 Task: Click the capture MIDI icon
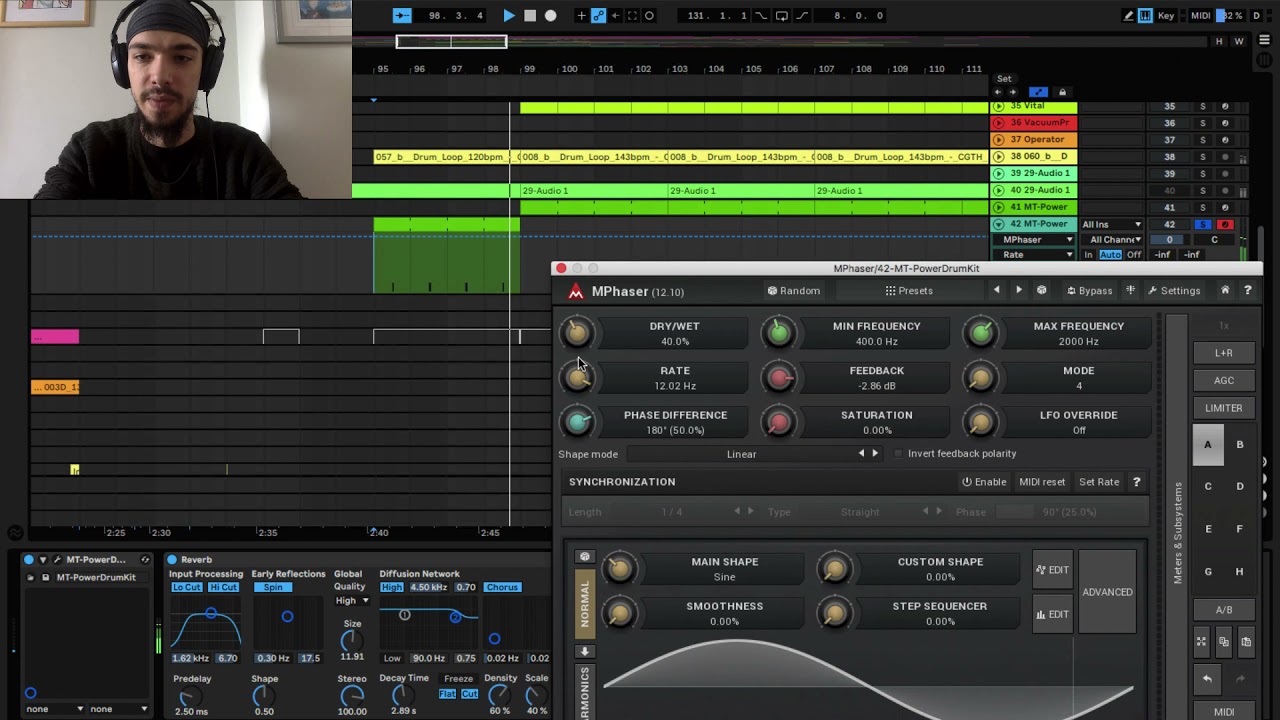click(x=633, y=15)
